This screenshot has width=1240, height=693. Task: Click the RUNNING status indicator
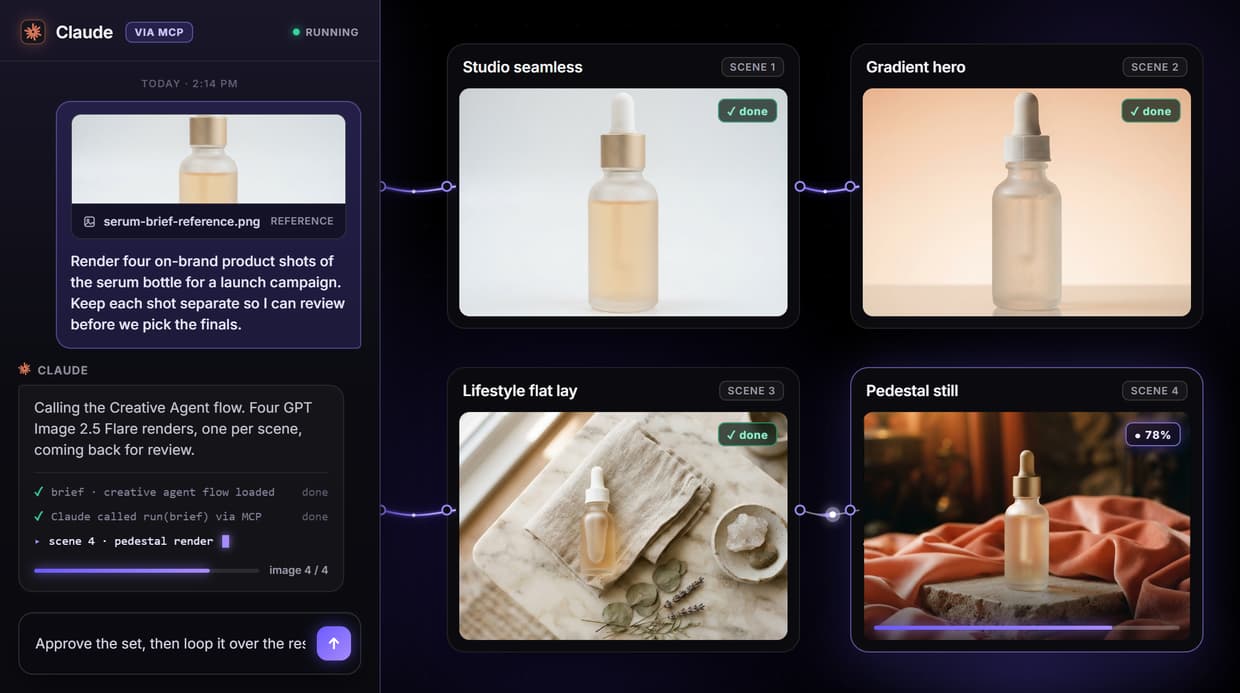[325, 32]
